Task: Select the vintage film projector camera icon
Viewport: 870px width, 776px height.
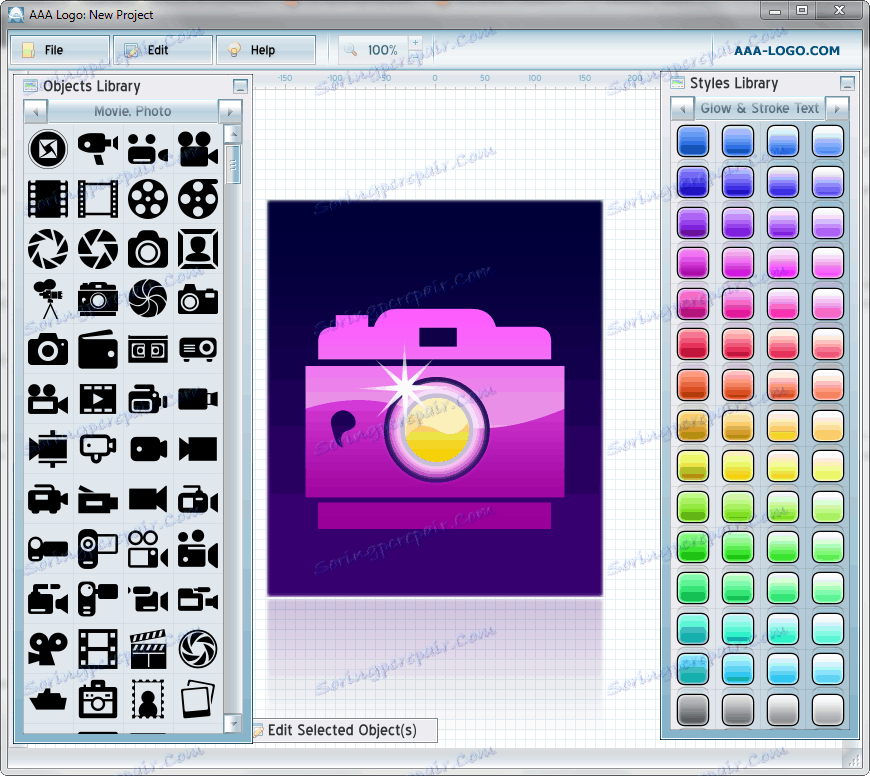Action: click(x=48, y=649)
